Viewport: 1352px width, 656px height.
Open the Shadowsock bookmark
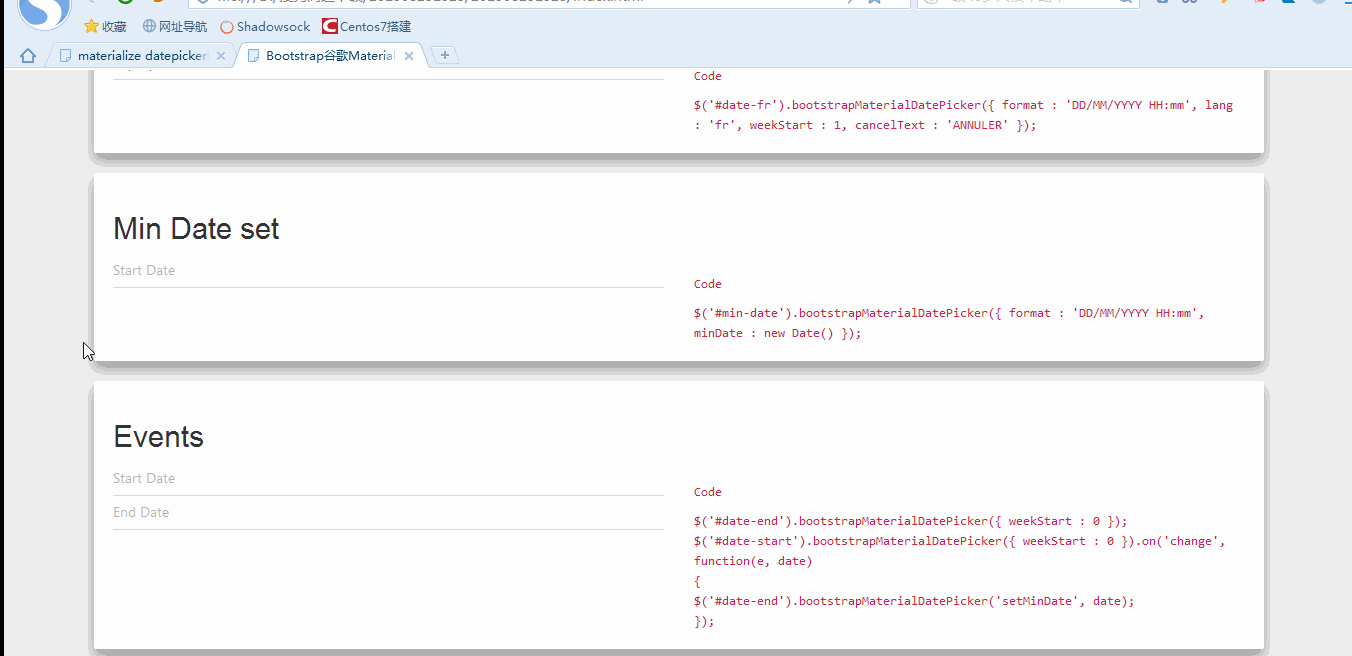pos(265,27)
